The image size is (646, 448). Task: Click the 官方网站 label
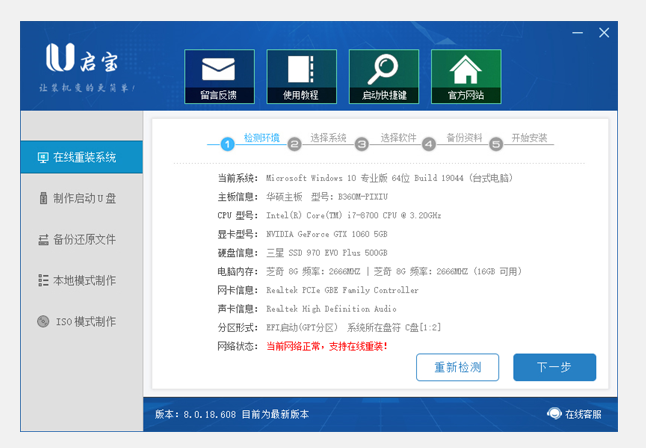pos(466,95)
